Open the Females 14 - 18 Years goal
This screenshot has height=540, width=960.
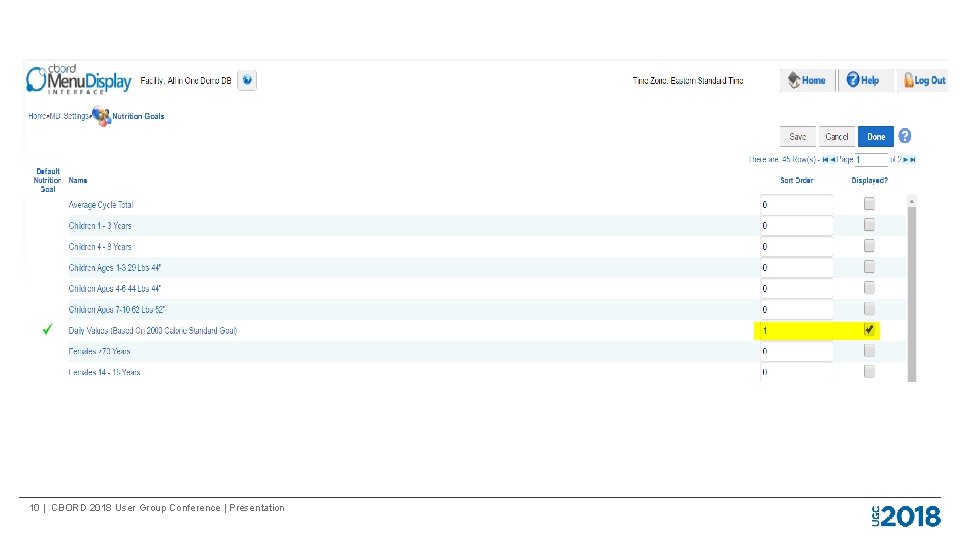coord(104,372)
